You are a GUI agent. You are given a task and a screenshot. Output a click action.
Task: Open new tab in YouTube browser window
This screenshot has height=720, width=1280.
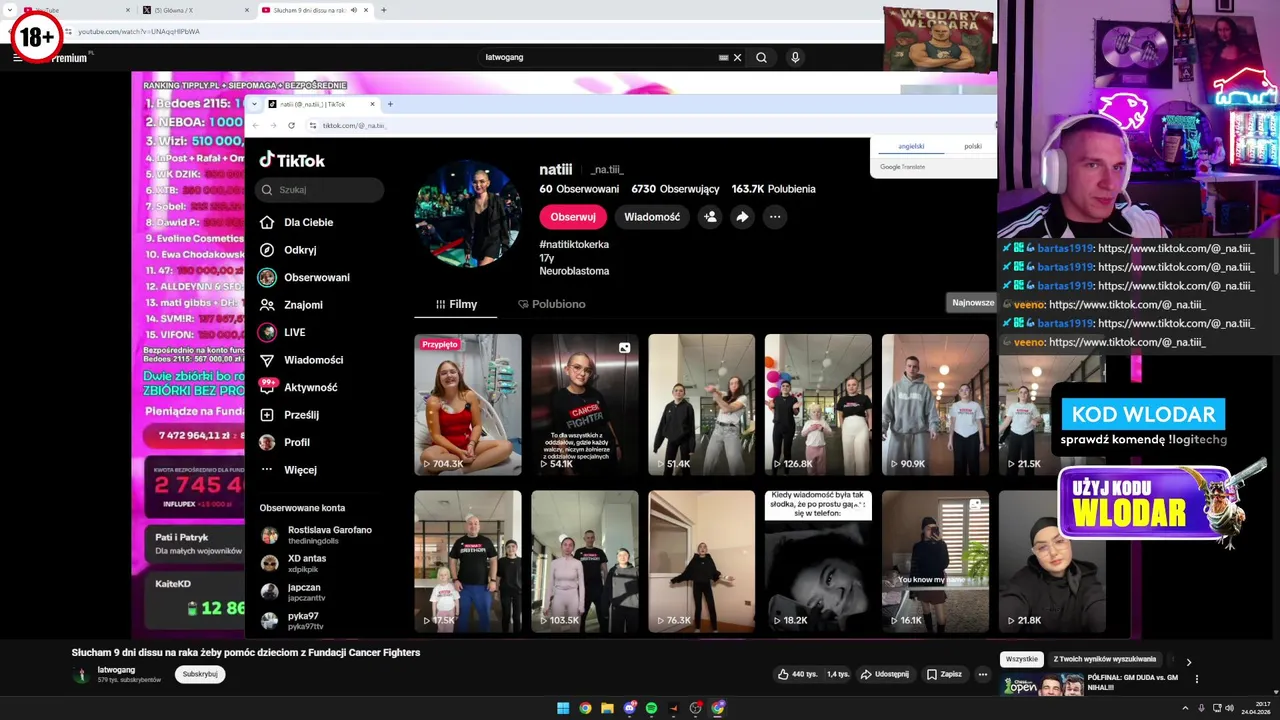pyautogui.click(x=383, y=10)
